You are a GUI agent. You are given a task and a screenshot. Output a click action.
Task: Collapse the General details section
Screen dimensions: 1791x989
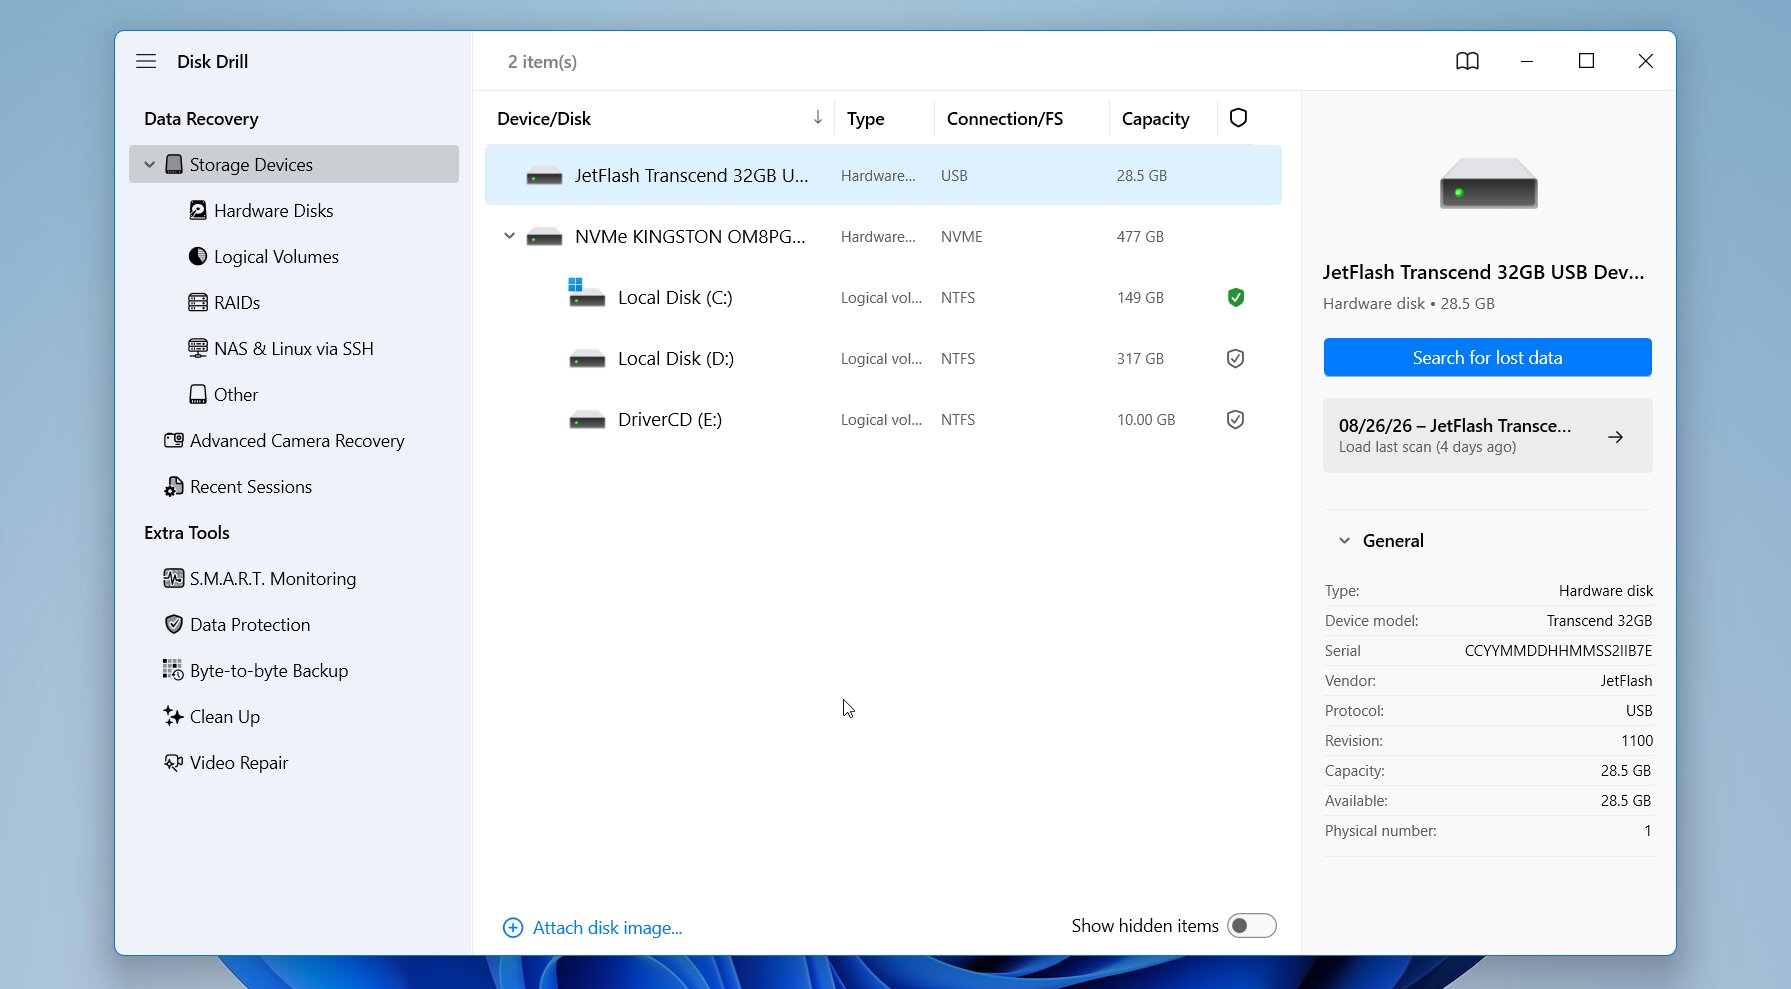click(1344, 540)
